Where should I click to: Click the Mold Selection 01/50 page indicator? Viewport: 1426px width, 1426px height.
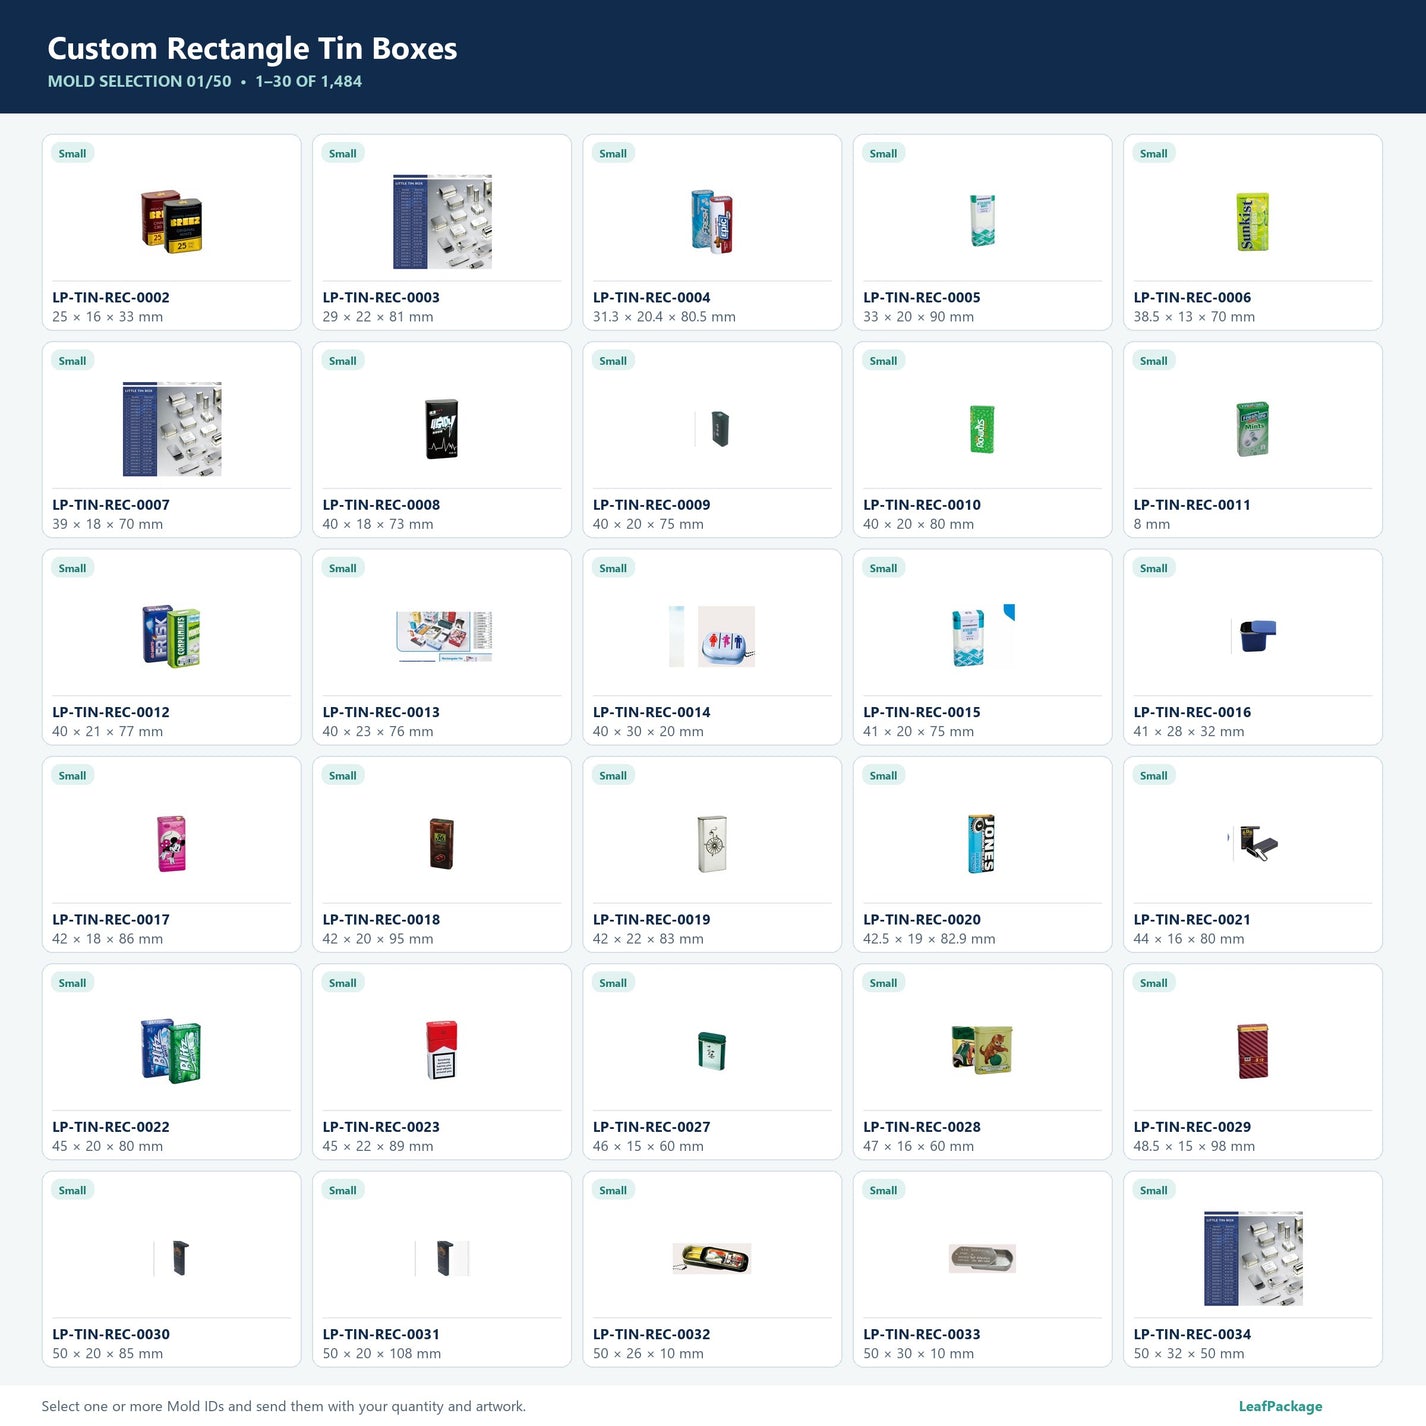[139, 81]
